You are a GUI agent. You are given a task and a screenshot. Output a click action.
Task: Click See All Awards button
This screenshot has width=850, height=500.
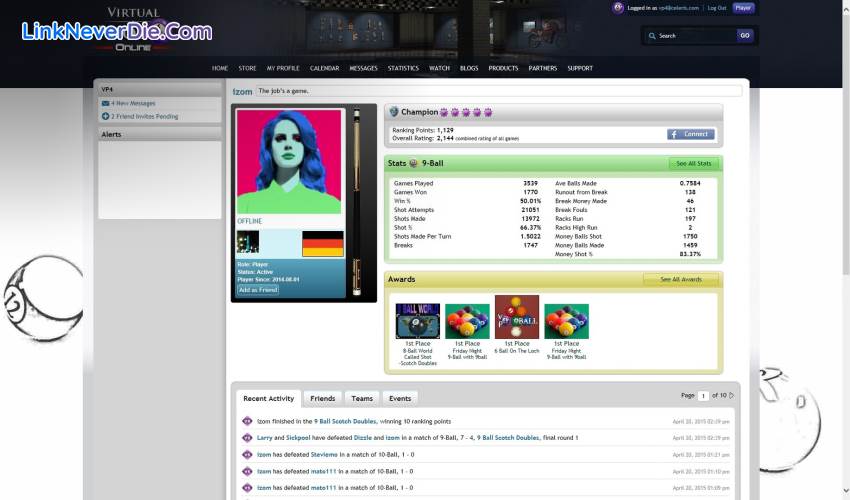click(681, 279)
